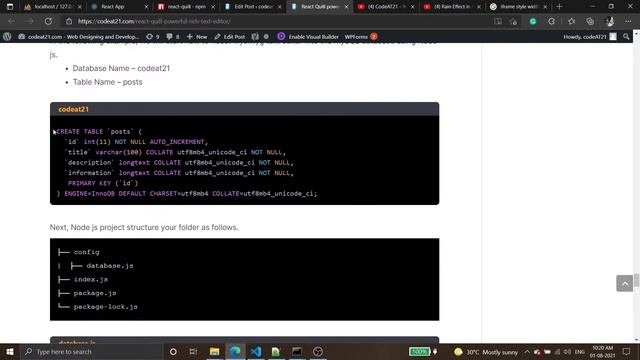The image size is (640, 360).
Task: Click the 'PRIMARY KEY' code line
Action: (x=103, y=183)
